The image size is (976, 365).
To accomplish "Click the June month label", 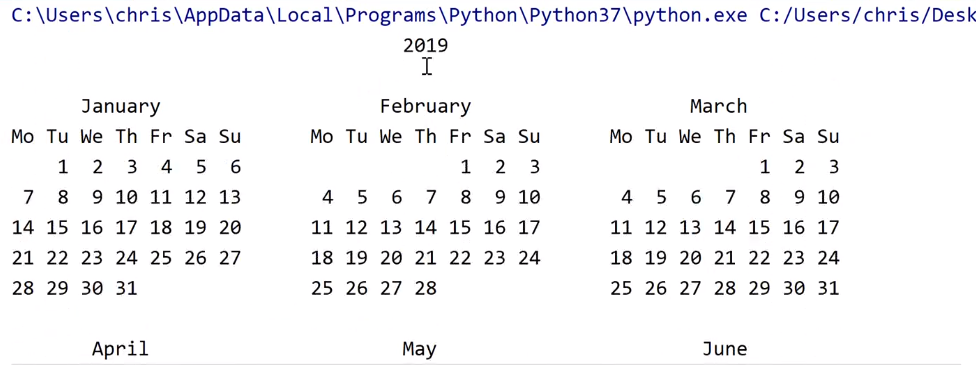I will [x=725, y=349].
